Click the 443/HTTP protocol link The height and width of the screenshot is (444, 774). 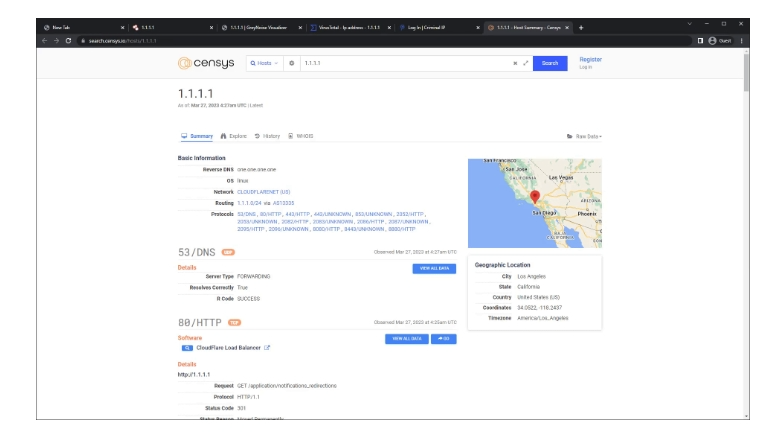click(x=298, y=214)
